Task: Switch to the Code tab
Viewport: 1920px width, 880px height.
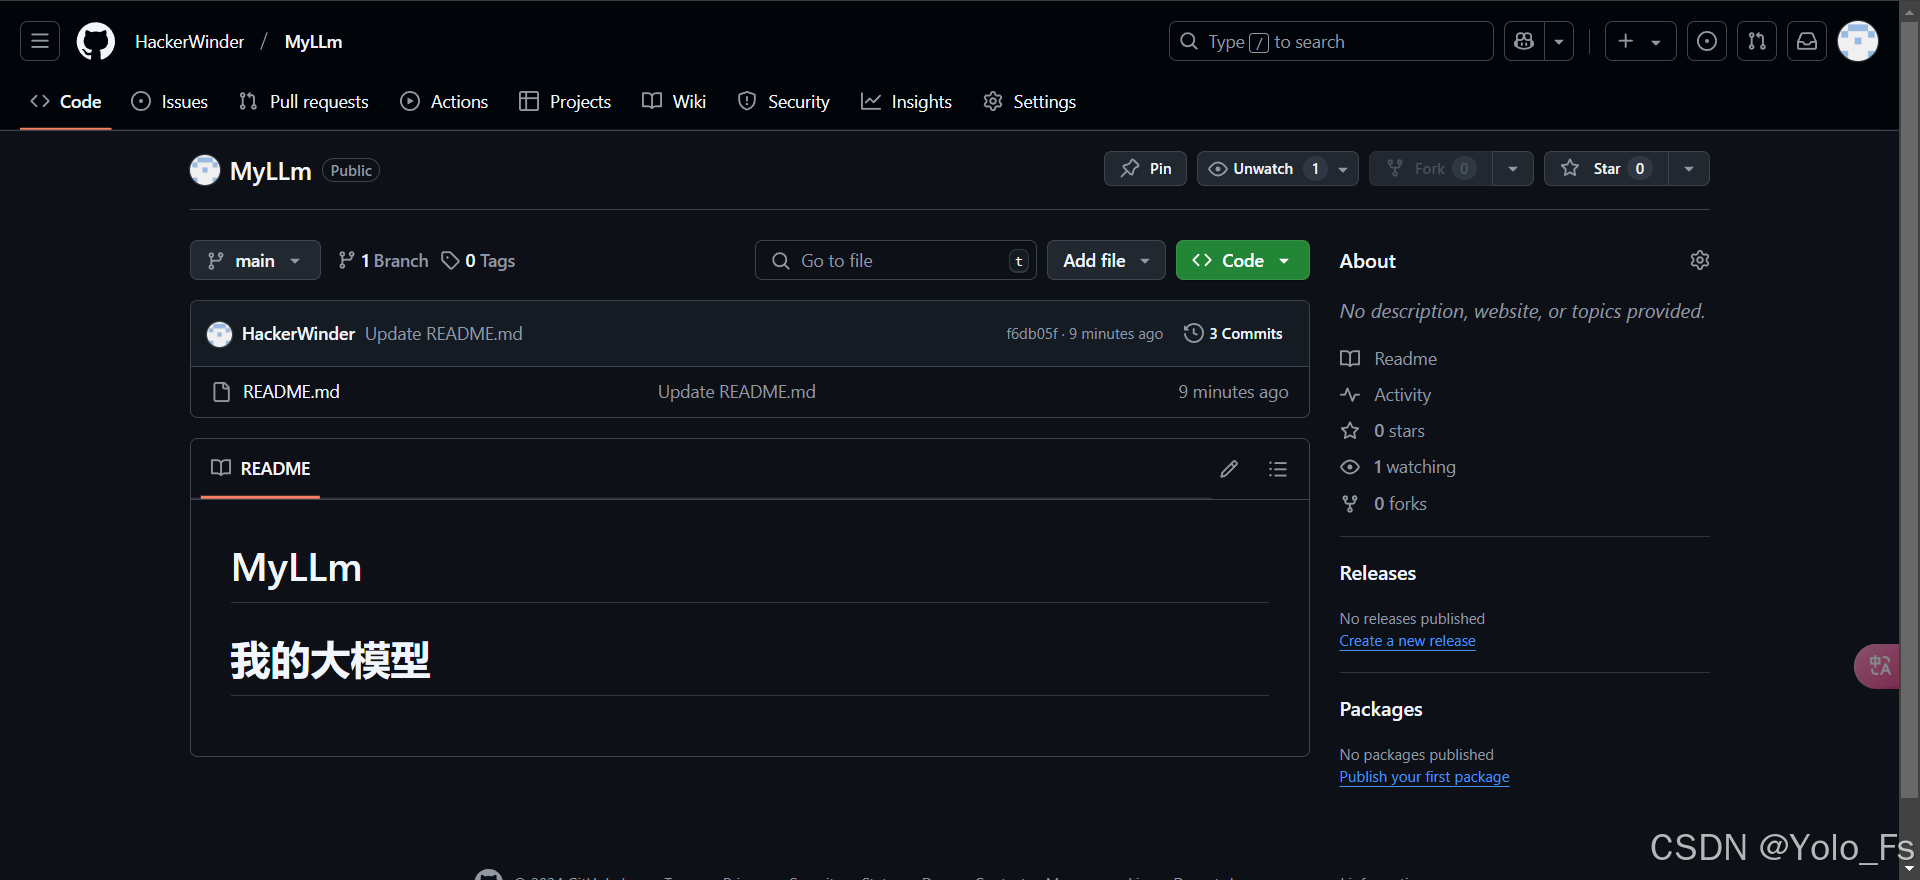Action: tap(66, 101)
